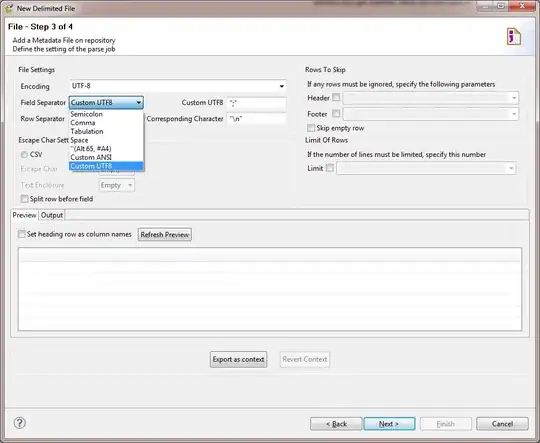Select the CSV radio button
Screen dimensions: 540x443
click(24, 155)
